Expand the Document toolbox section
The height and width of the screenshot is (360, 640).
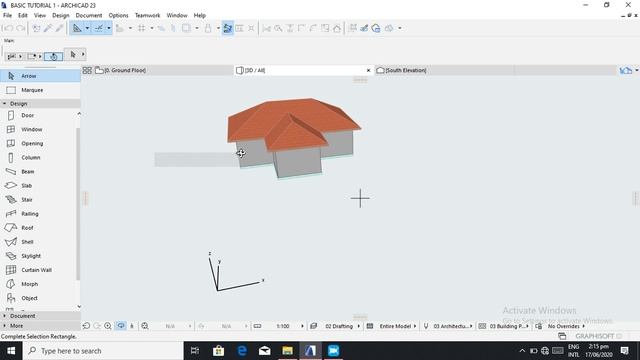(40, 316)
